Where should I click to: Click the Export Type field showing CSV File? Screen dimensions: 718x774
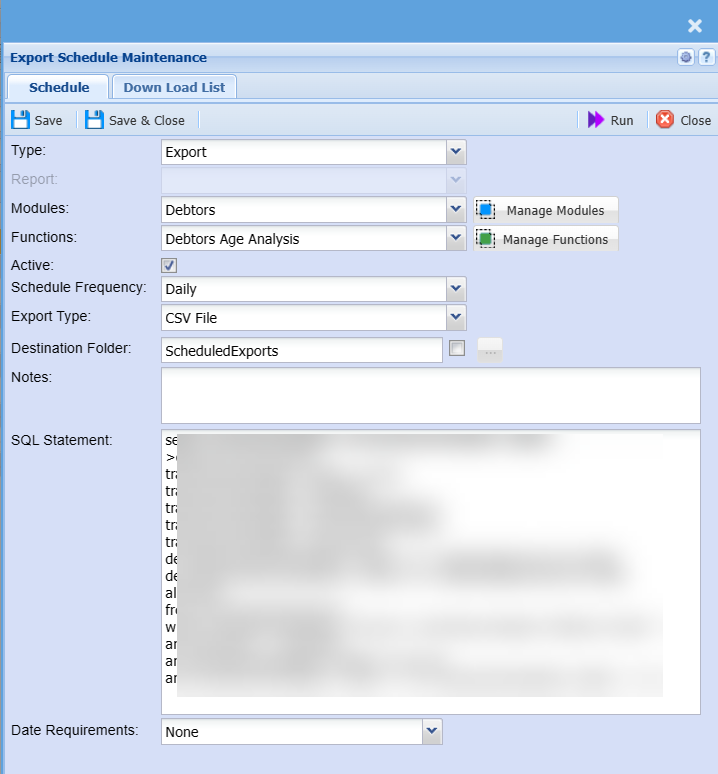click(304, 318)
